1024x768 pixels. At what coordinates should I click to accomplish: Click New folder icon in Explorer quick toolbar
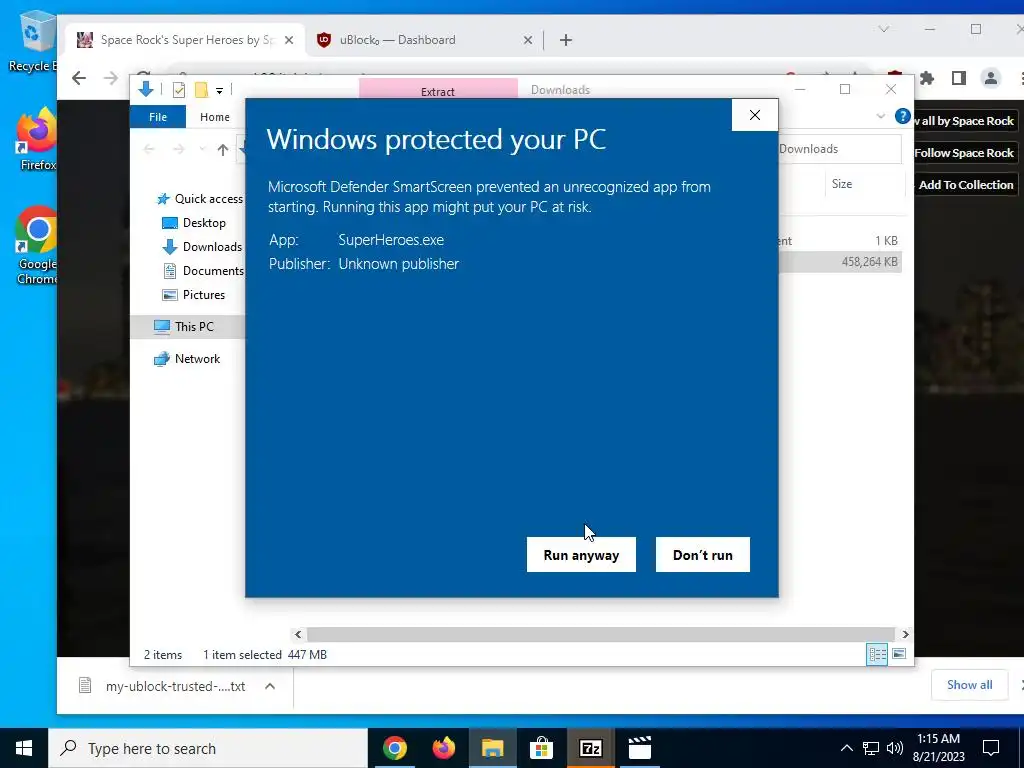point(201,90)
